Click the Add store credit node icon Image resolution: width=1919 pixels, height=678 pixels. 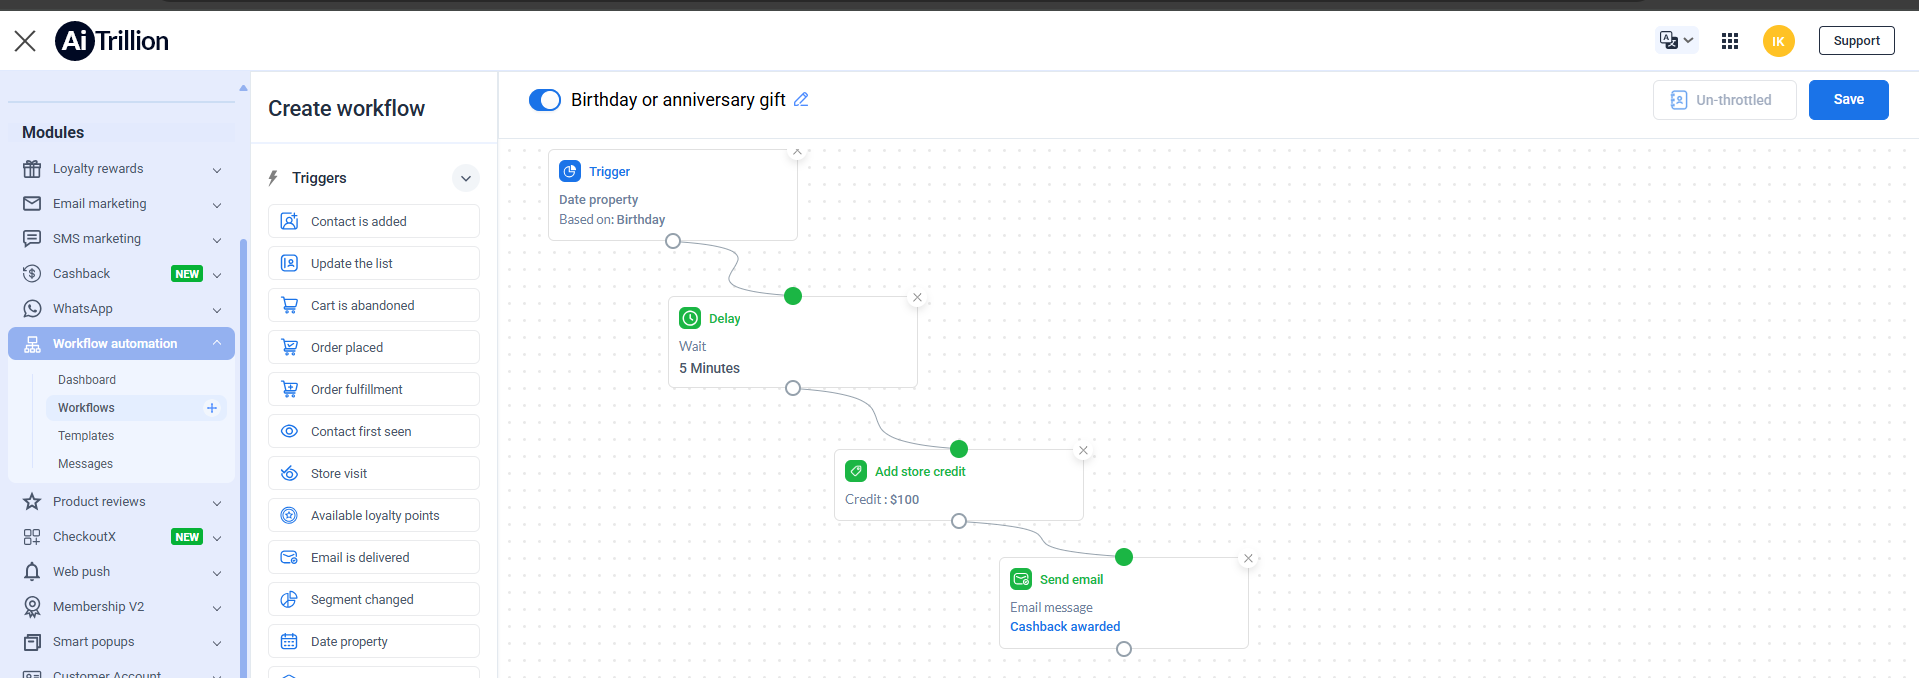point(856,471)
